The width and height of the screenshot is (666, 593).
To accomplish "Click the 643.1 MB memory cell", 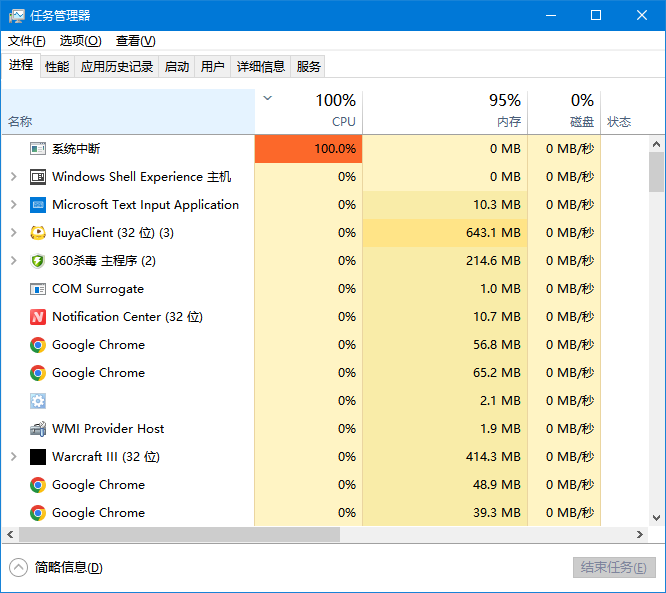I will pyautogui.click(x=445, y=233).
